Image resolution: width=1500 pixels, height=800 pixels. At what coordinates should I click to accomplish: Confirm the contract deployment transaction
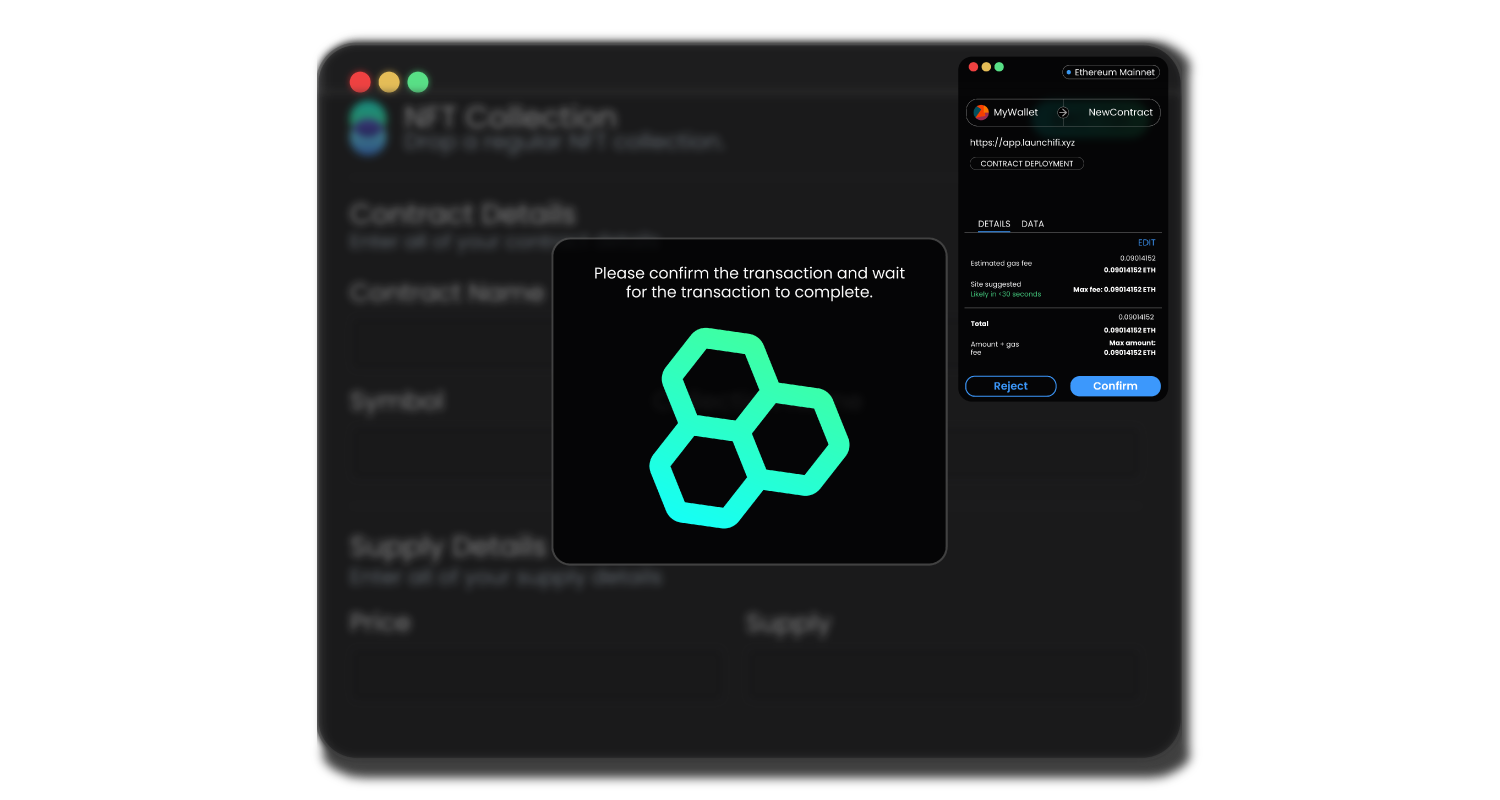pyautogui.click(x=1115, y=386)
